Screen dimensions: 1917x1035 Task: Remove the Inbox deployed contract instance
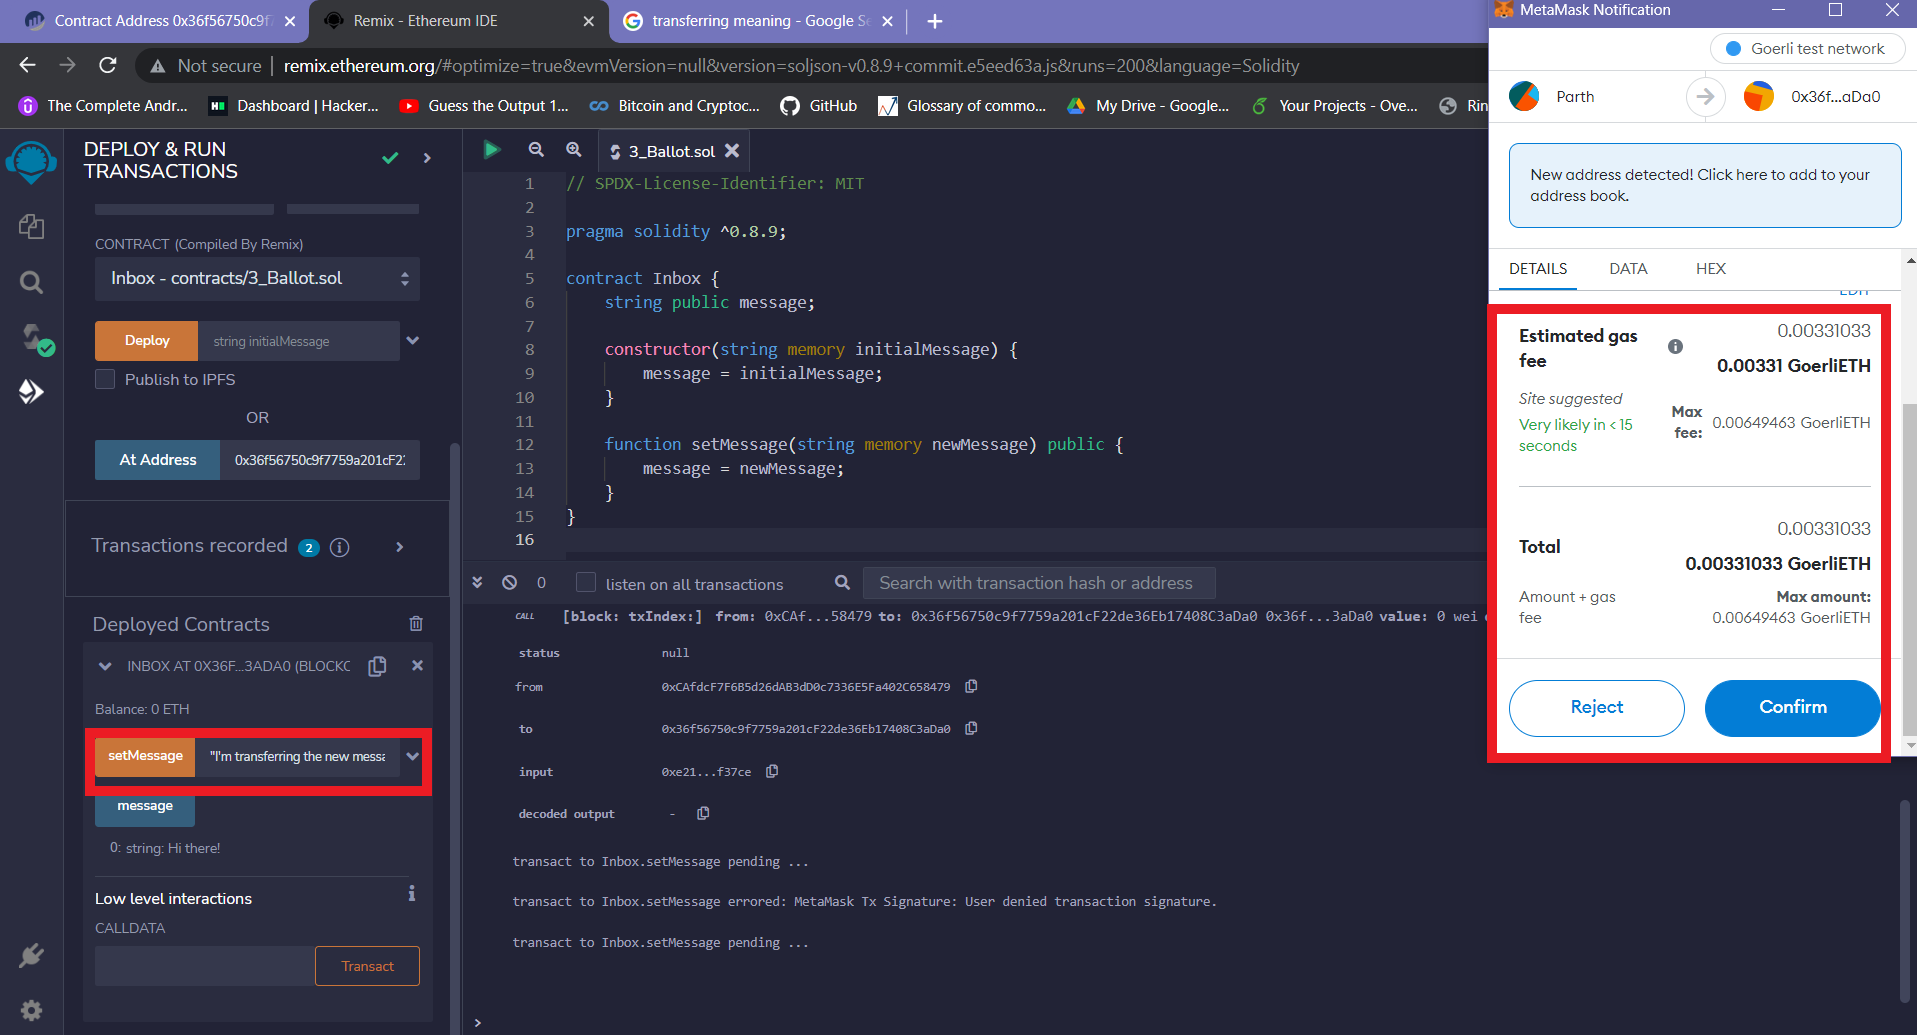[x=417, y=665]
